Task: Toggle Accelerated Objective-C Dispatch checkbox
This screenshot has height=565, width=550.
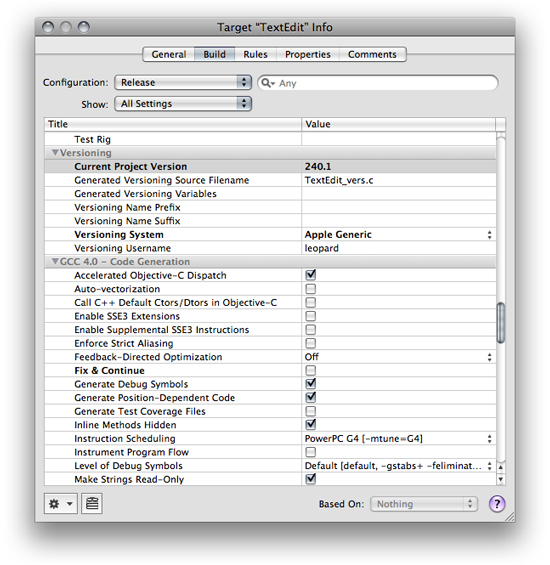Action: click(x=310, y=275)
